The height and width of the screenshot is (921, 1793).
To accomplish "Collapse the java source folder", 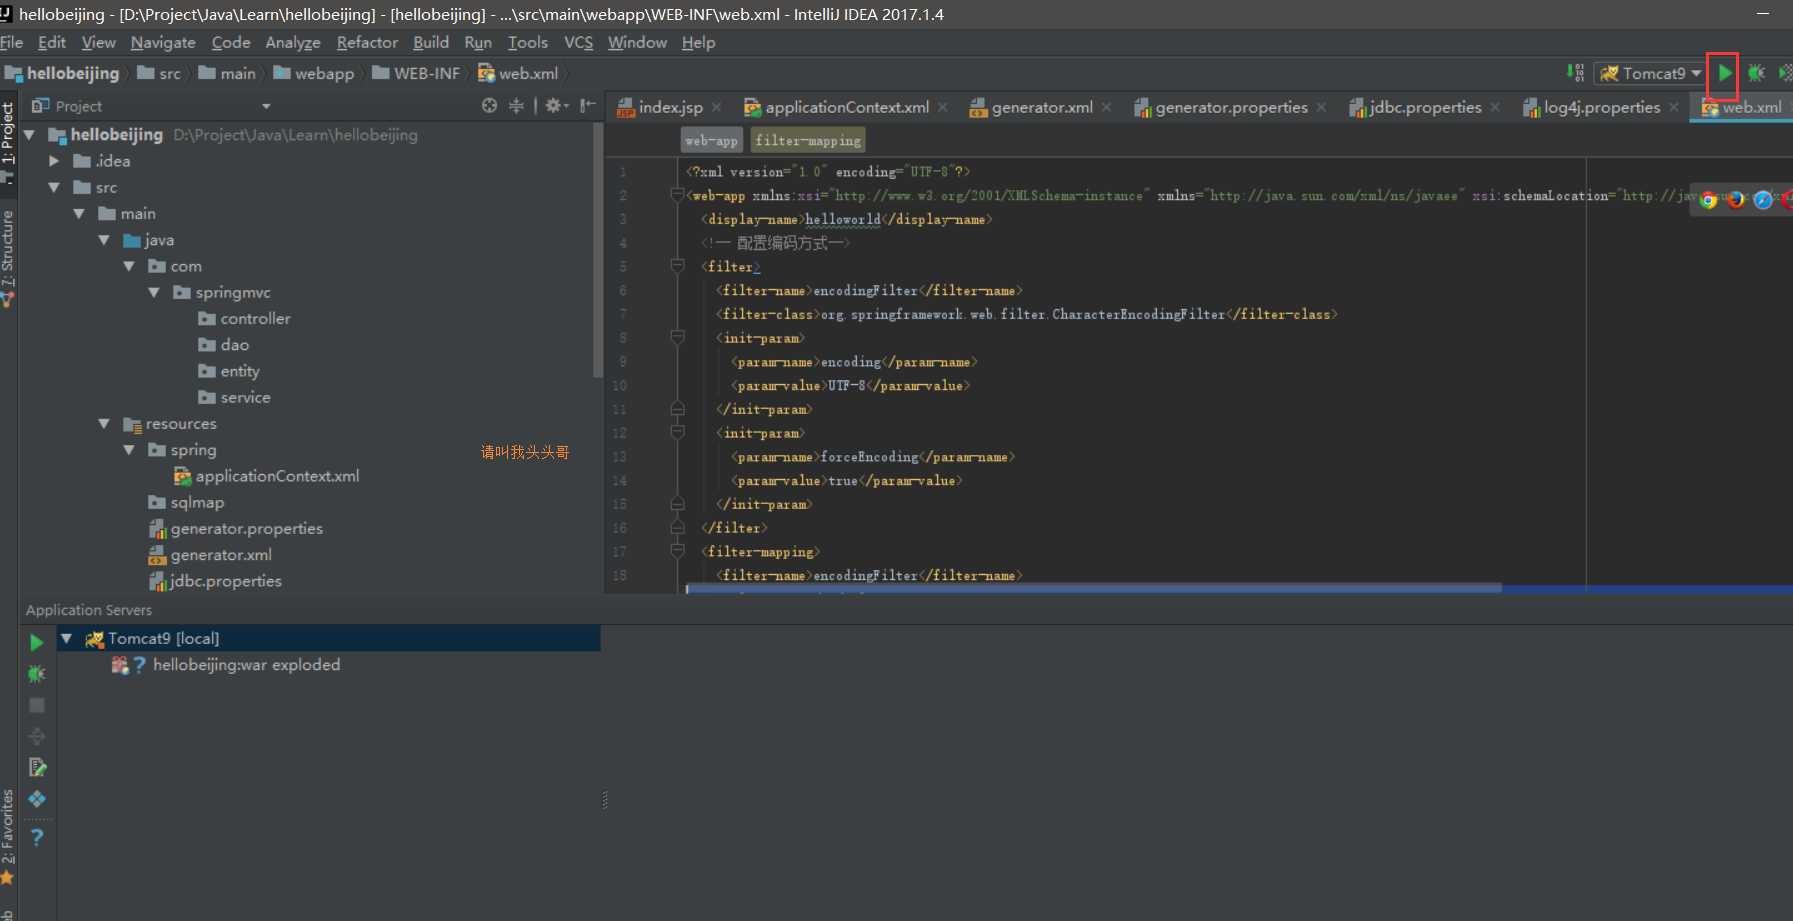I will pyautogui.click(x=104, y=240).
